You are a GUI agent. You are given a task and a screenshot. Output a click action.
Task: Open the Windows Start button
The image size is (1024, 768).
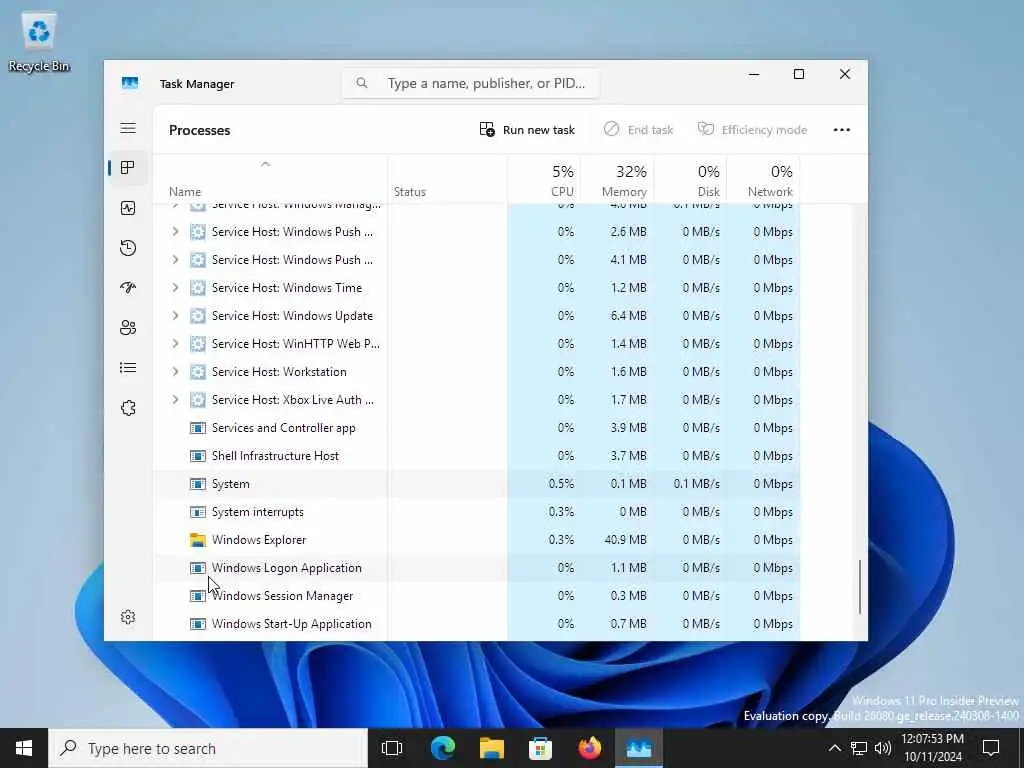(x=24, y=748)
